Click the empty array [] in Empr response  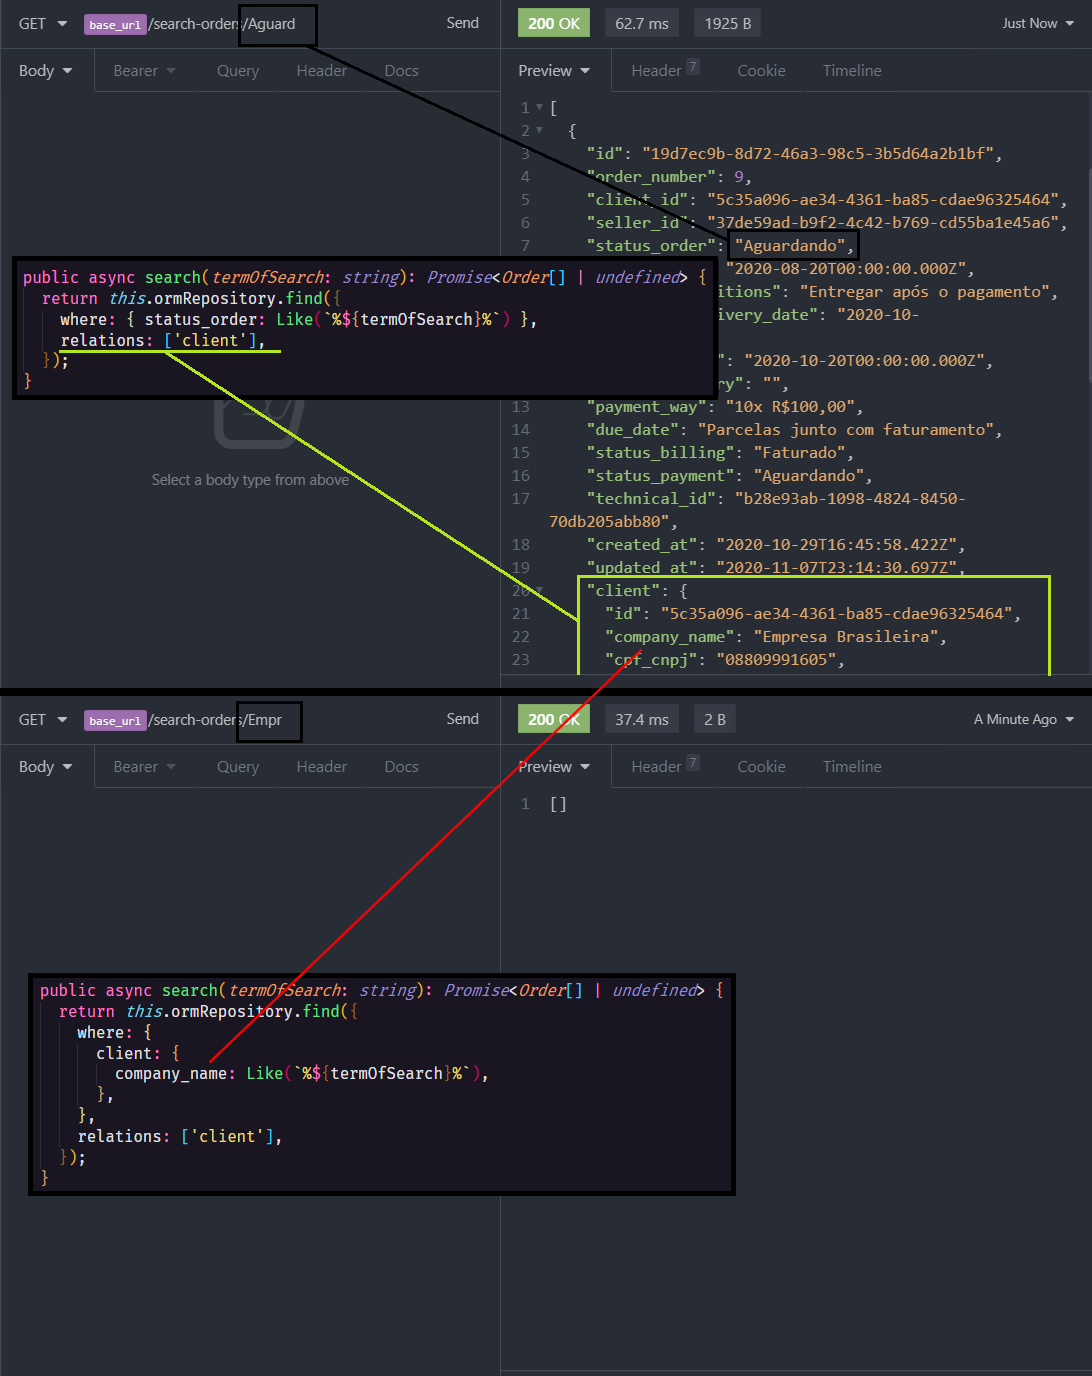point(558,804)
